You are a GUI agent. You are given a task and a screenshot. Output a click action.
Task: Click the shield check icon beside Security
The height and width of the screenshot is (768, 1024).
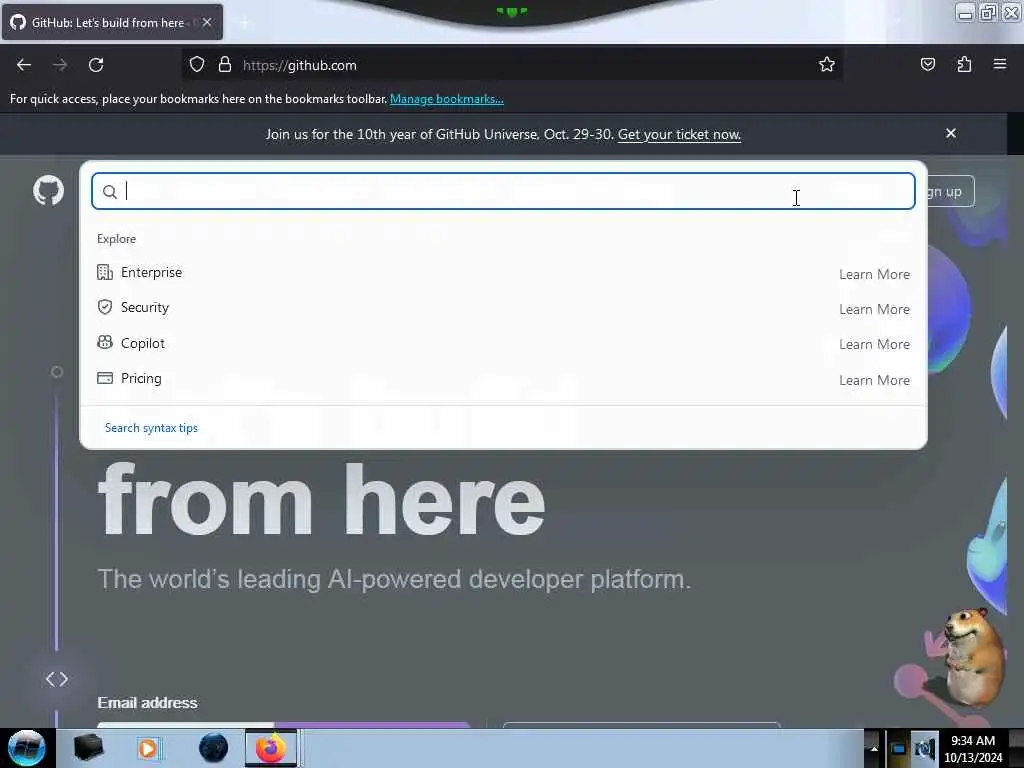click(x=104, y=307)
